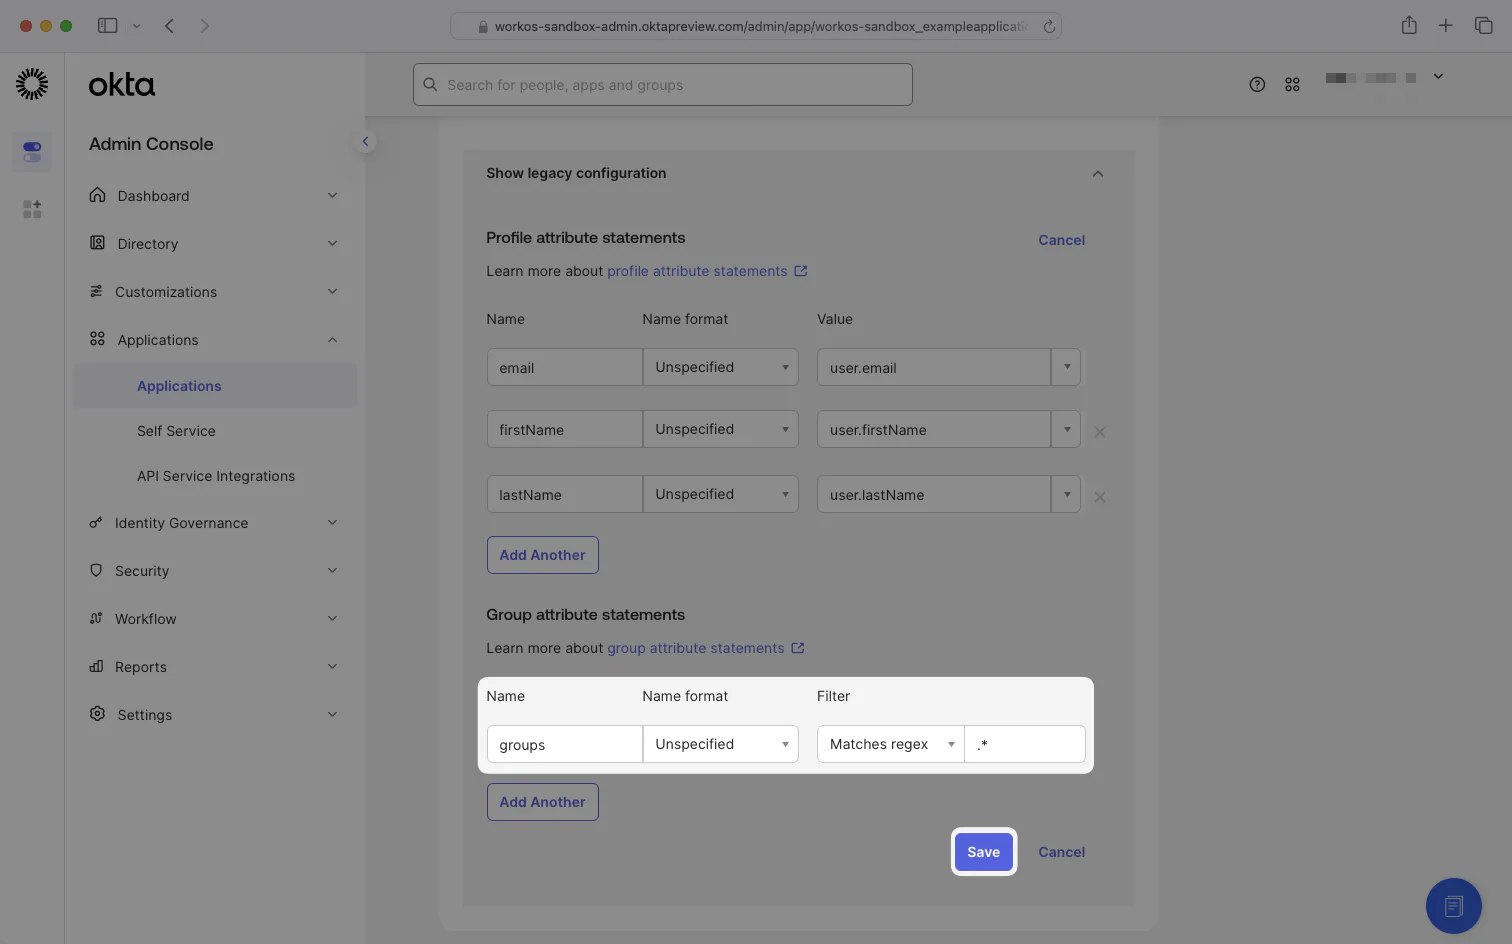Focus the people, apps and groups search field

(x=663, y=85)
